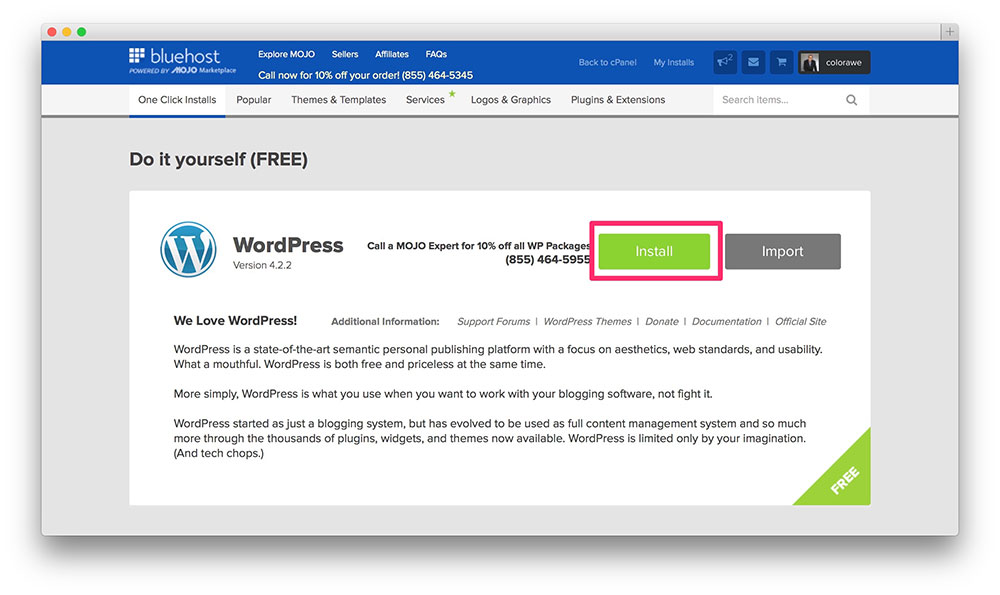Open the shopping cart icon
Viewport: 1000px width, 595px height.
pos(781,62)
